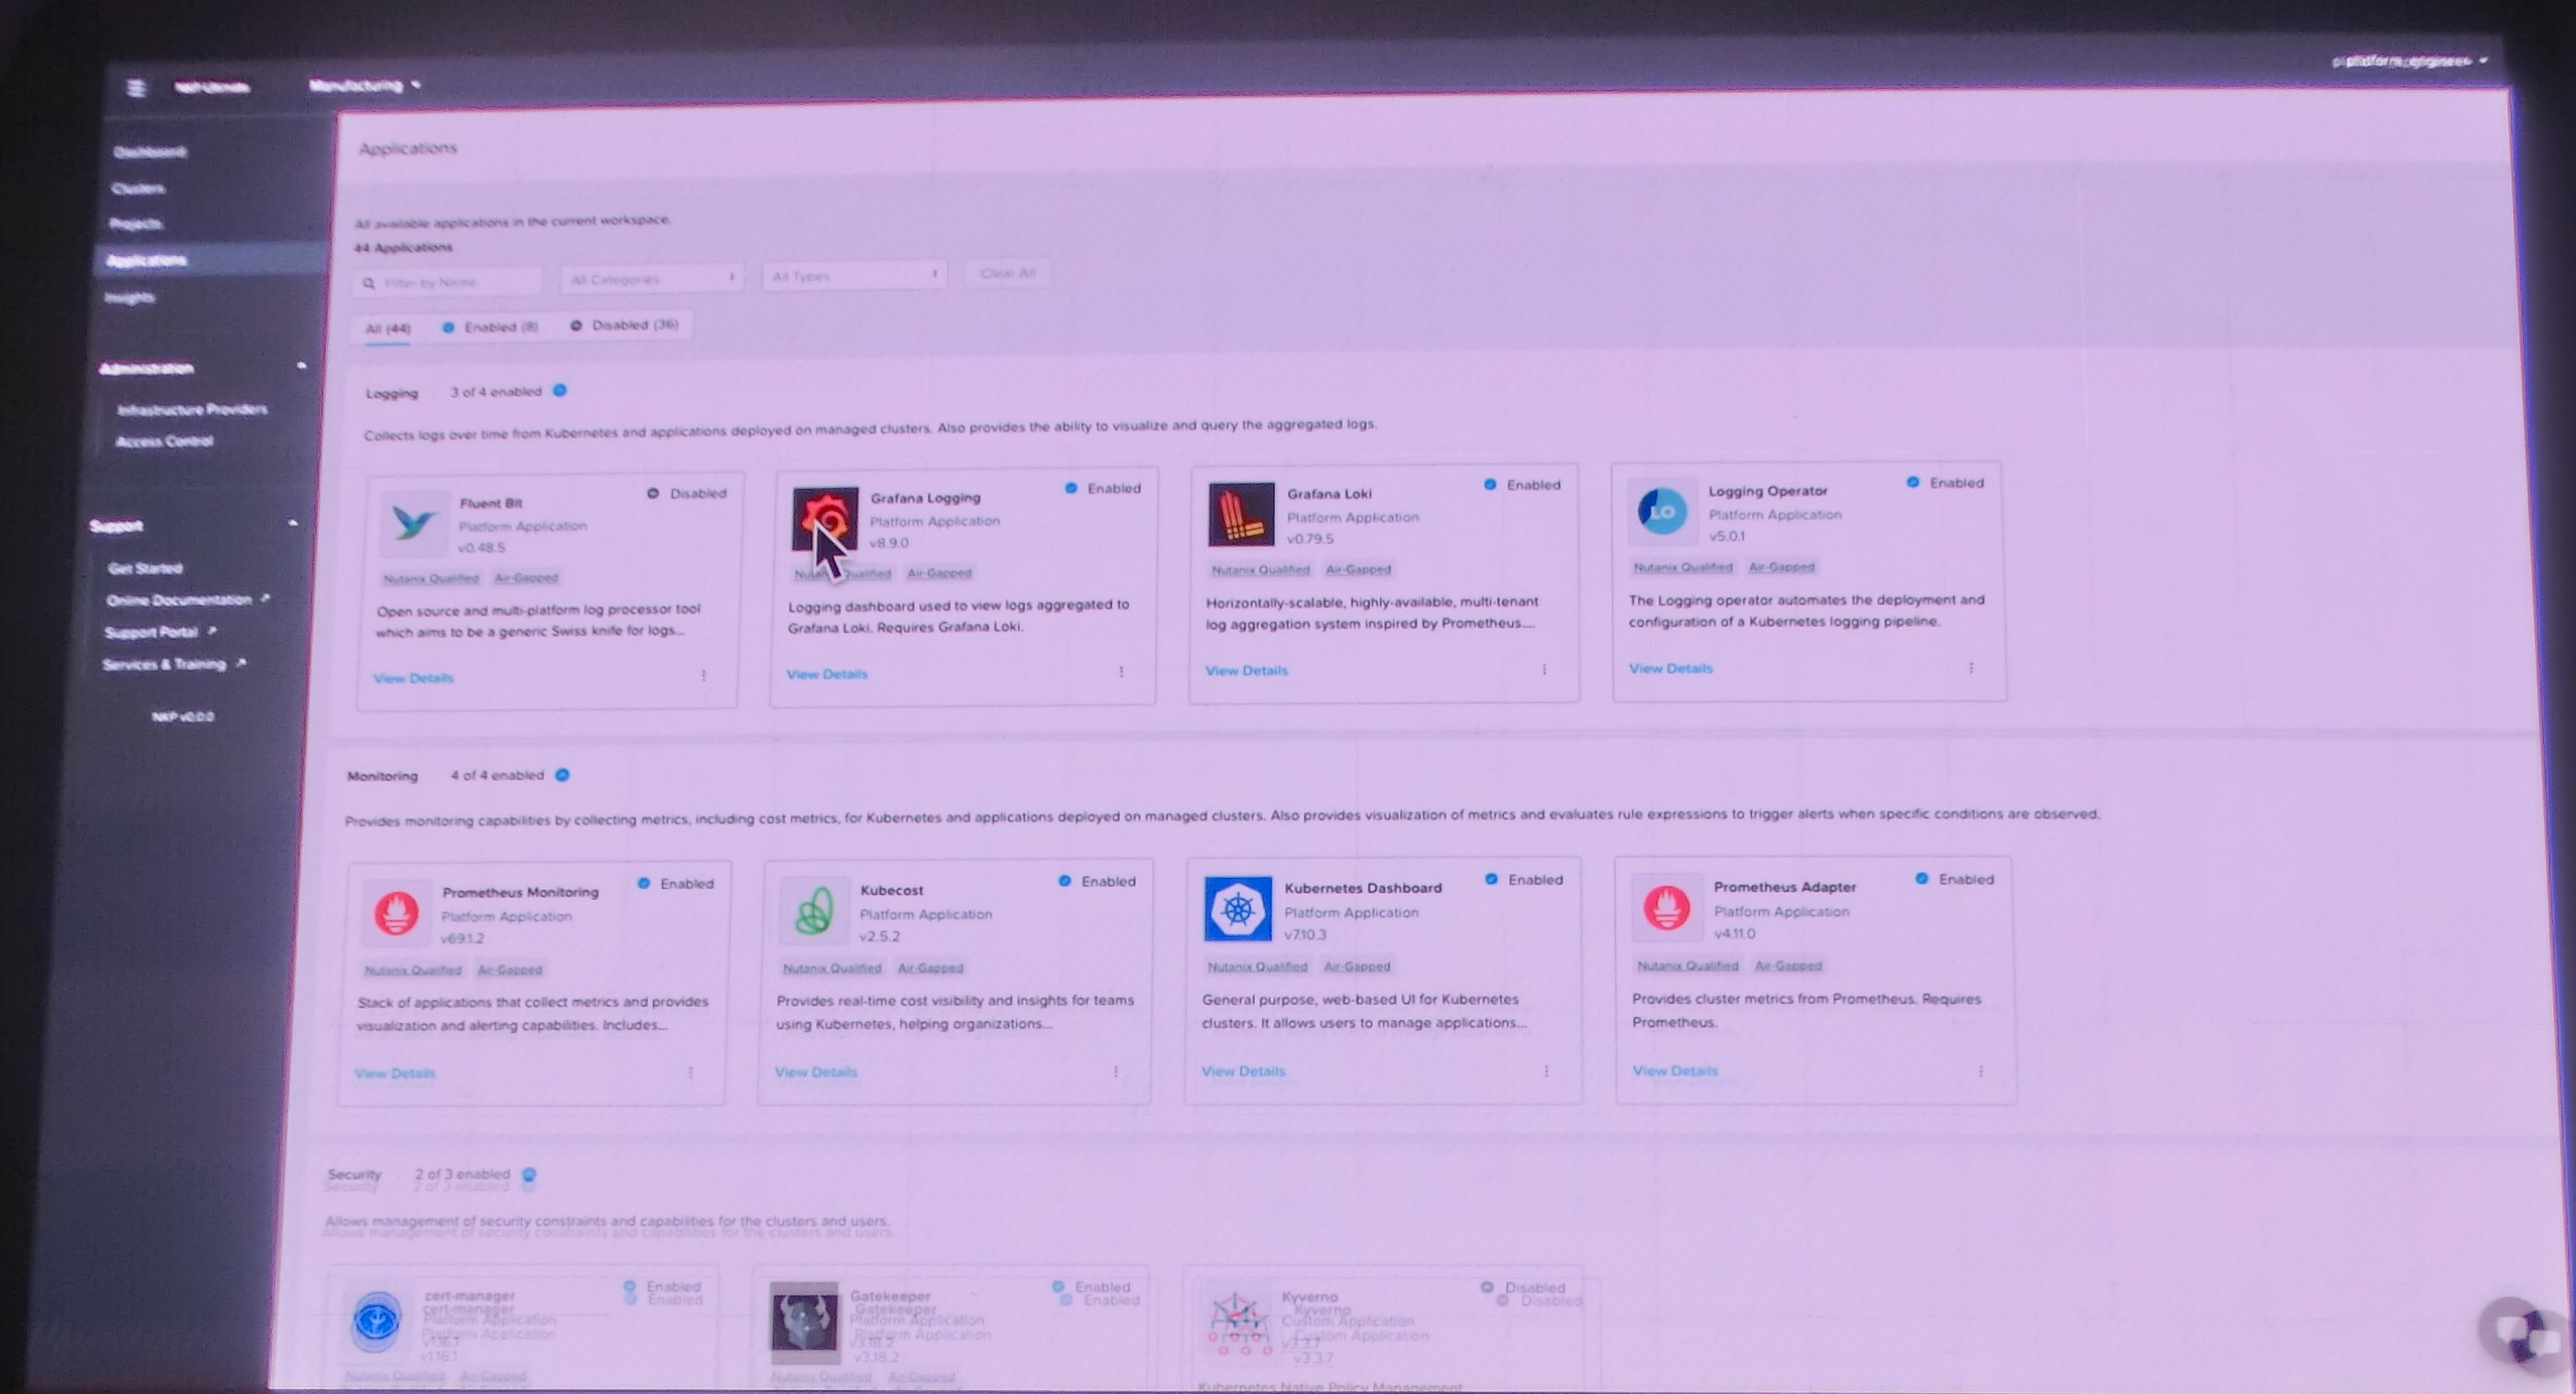Image resolution: width=2576 pixels, height=1394 pixels.
Task: Click the Logging Operator logo icon
Action: point(1662,511)
